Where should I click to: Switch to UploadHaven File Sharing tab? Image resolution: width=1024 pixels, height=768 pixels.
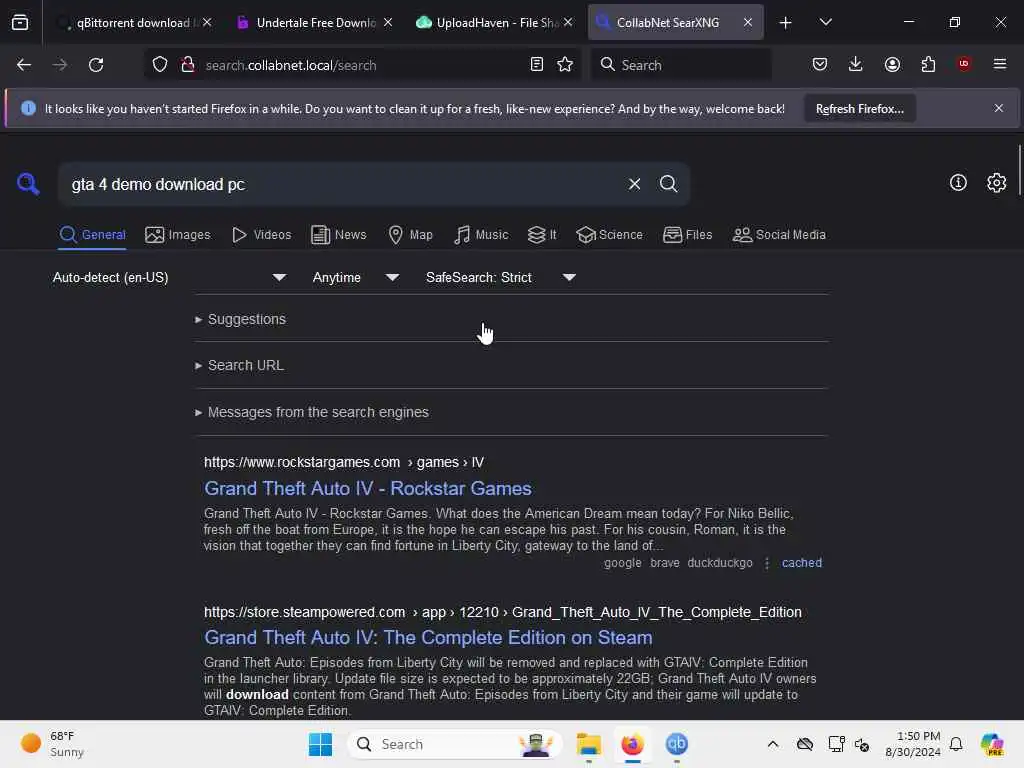point(496,23)
